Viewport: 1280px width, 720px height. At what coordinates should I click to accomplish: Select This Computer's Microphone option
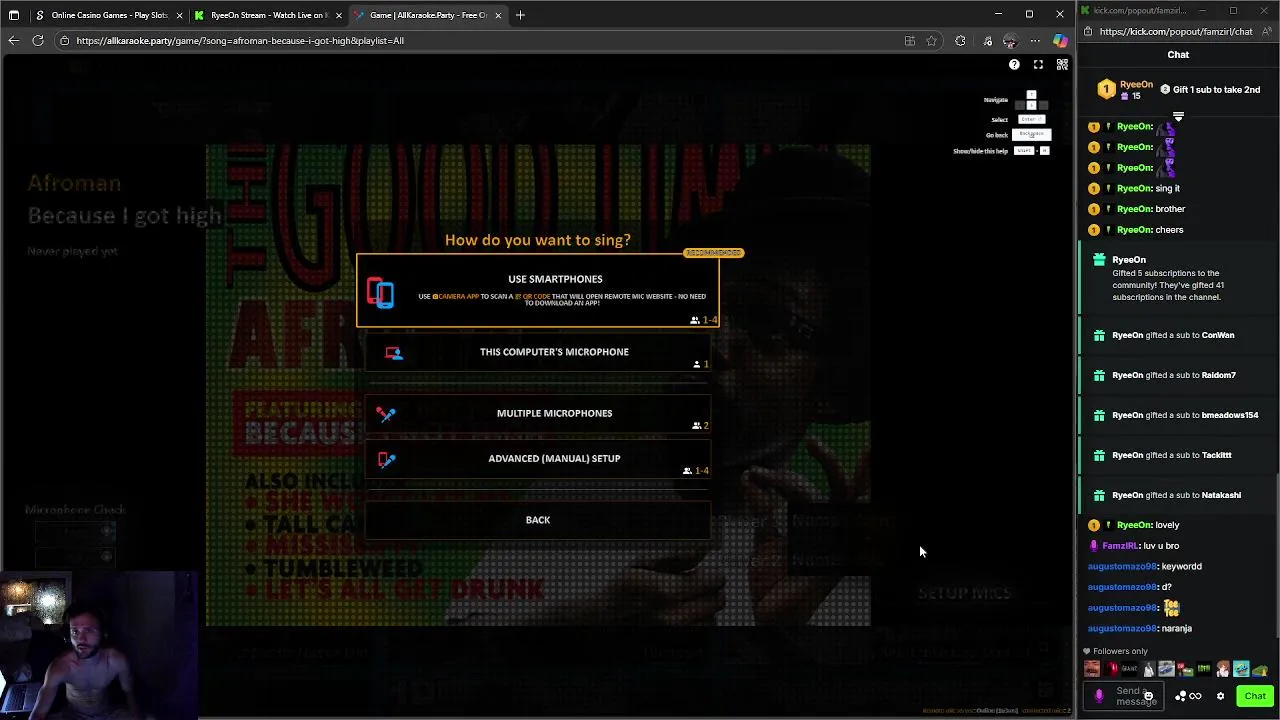coord(538,352)
